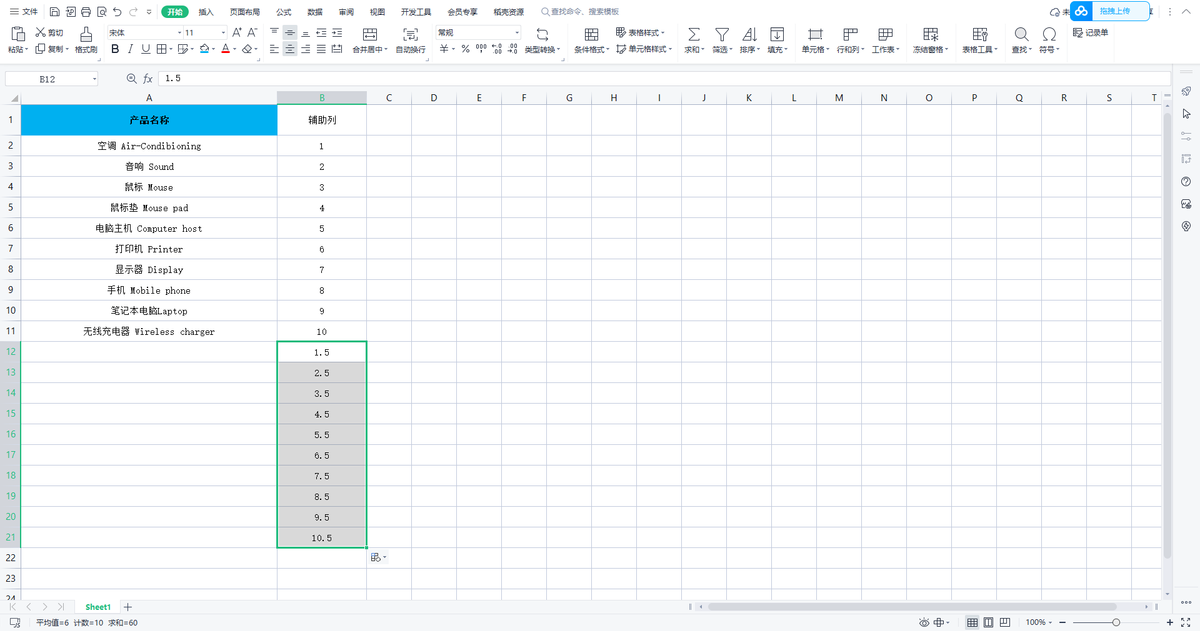The image size is (1200, 631).
Task: Click the 求和 sigma sum icon
Action: (x=694, y=34)
